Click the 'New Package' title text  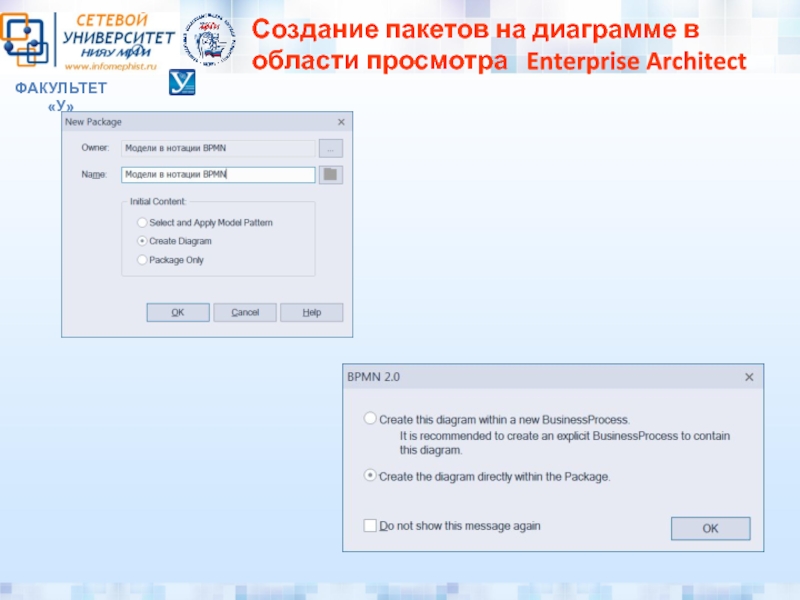[x=93, y=122]
